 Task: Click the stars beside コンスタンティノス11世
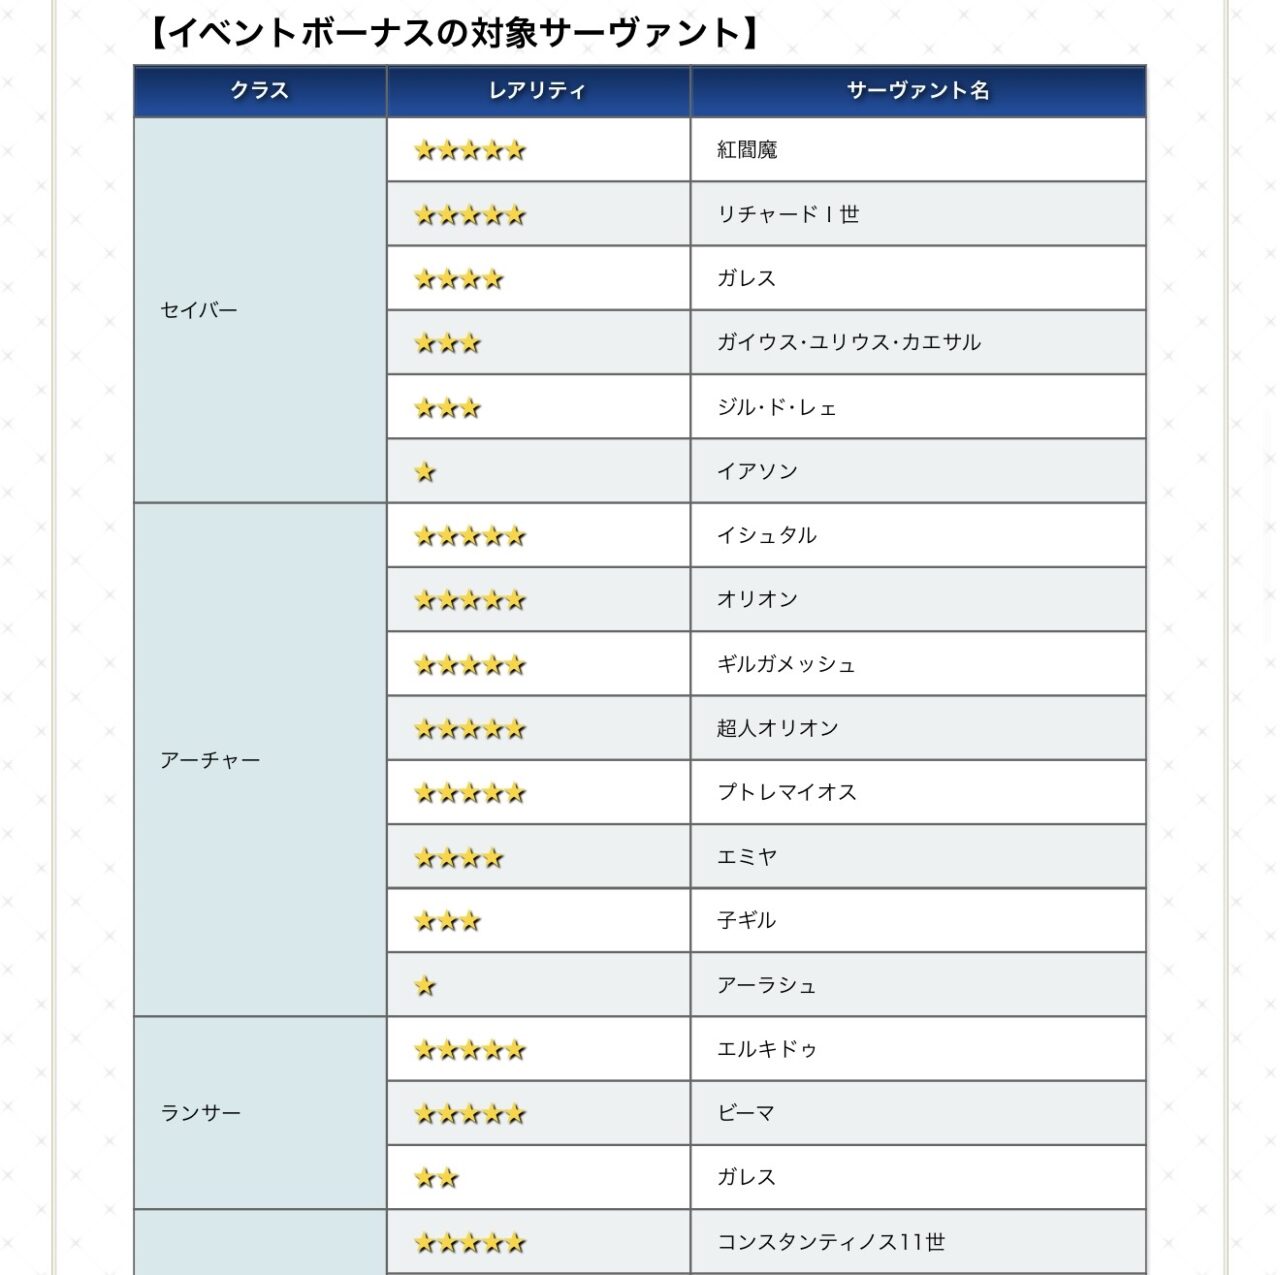(469, 1243)
